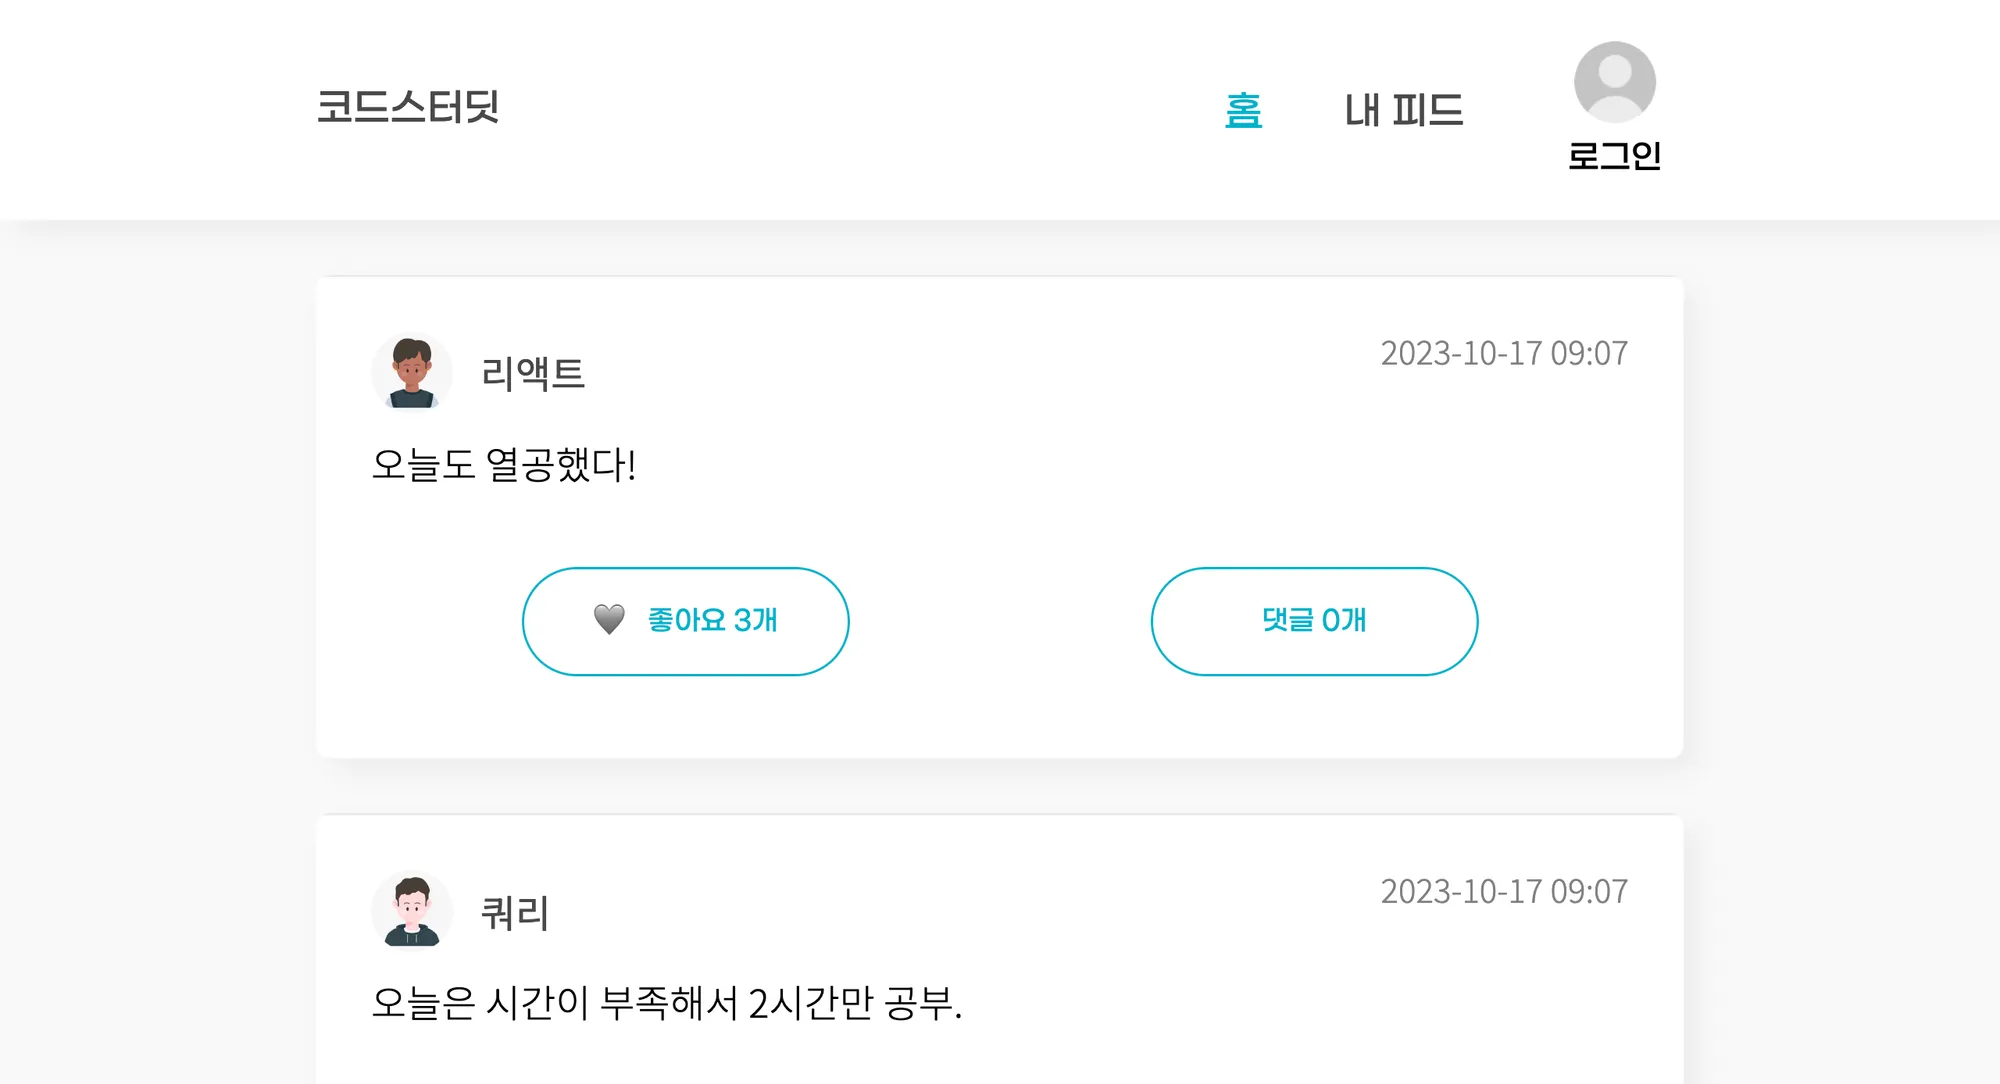Viewport: 2000px width, 1084px height.
Task: Click the timestamp on 쿼리's post
Action: [x=1504, y=891]
